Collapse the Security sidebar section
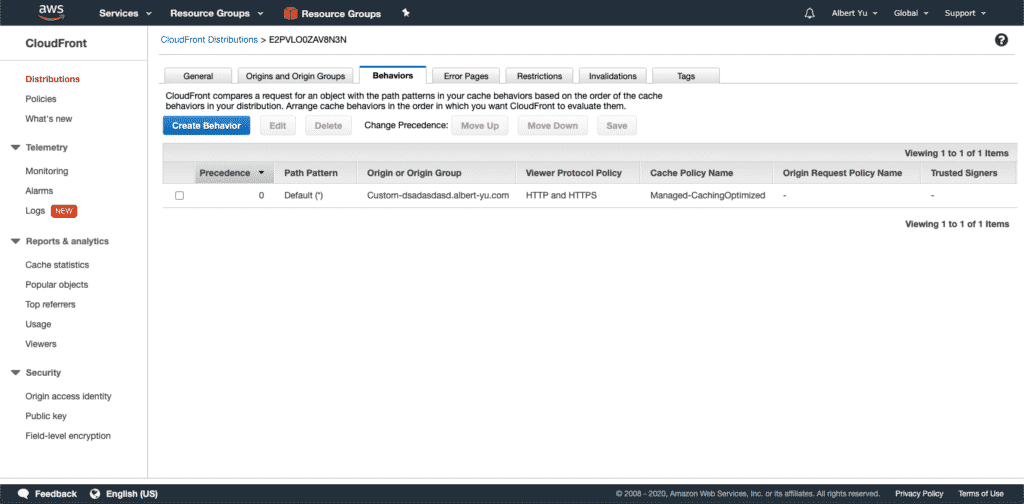This screenshot has height=504, width=1024. 16,373
